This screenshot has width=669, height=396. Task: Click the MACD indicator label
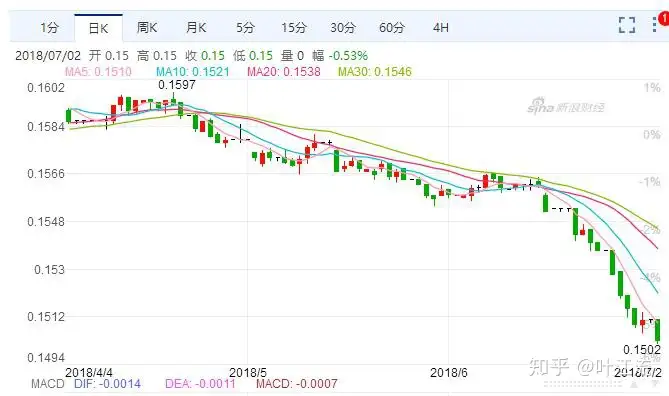coord(47,384)
